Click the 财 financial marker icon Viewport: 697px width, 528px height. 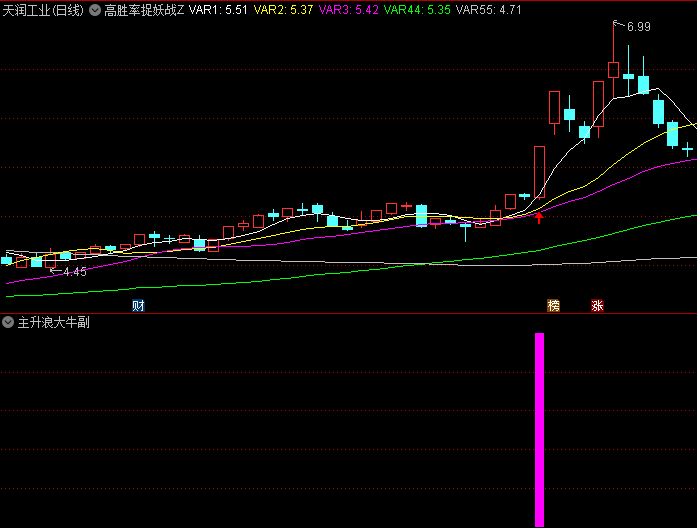[138, 306]
